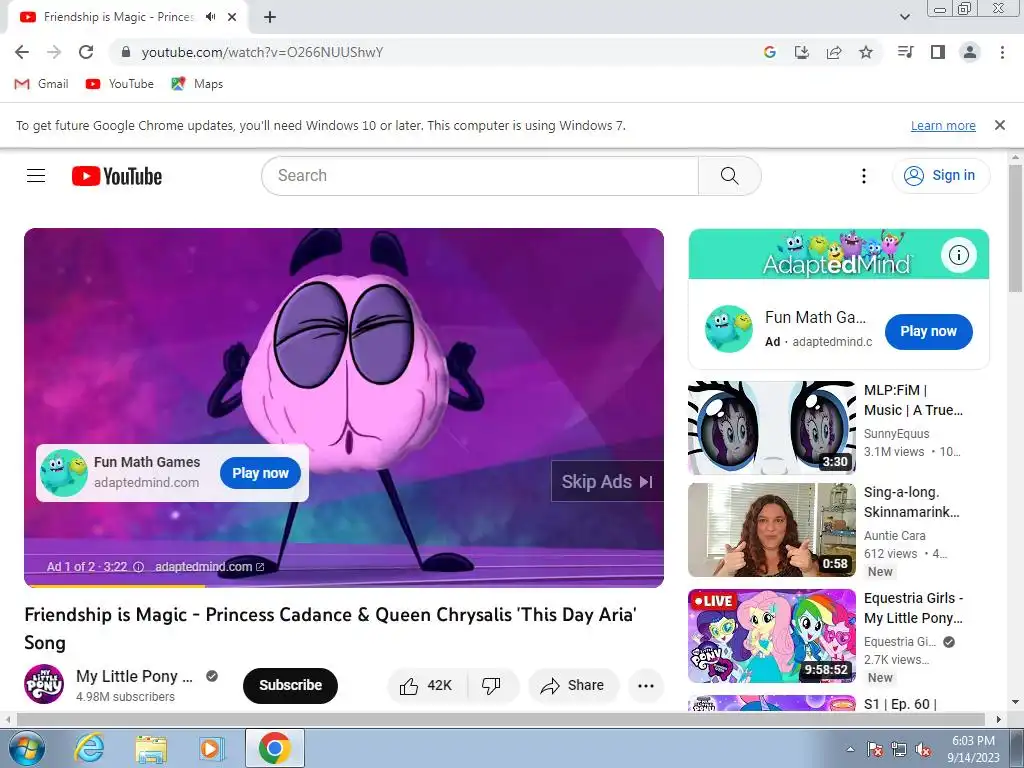
Task: Bookmark this tab with star icon
Action: coord(866,52)
